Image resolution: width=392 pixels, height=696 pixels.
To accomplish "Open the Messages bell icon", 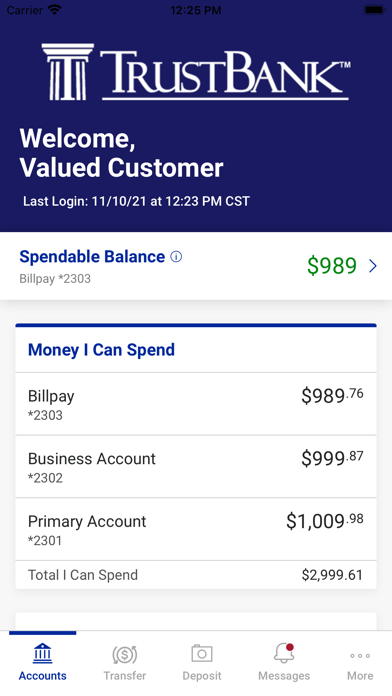I will coord(284,653).
